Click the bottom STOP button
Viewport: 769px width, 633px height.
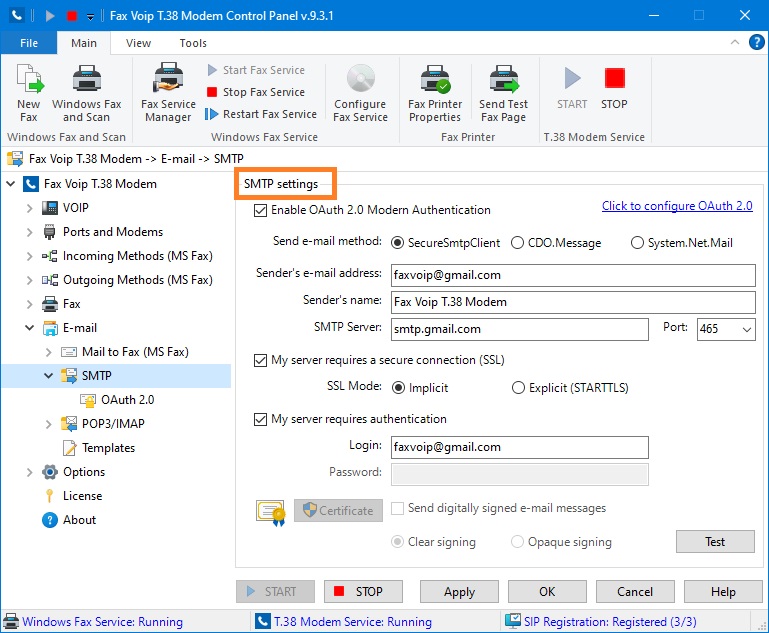(x=363, y=591)
